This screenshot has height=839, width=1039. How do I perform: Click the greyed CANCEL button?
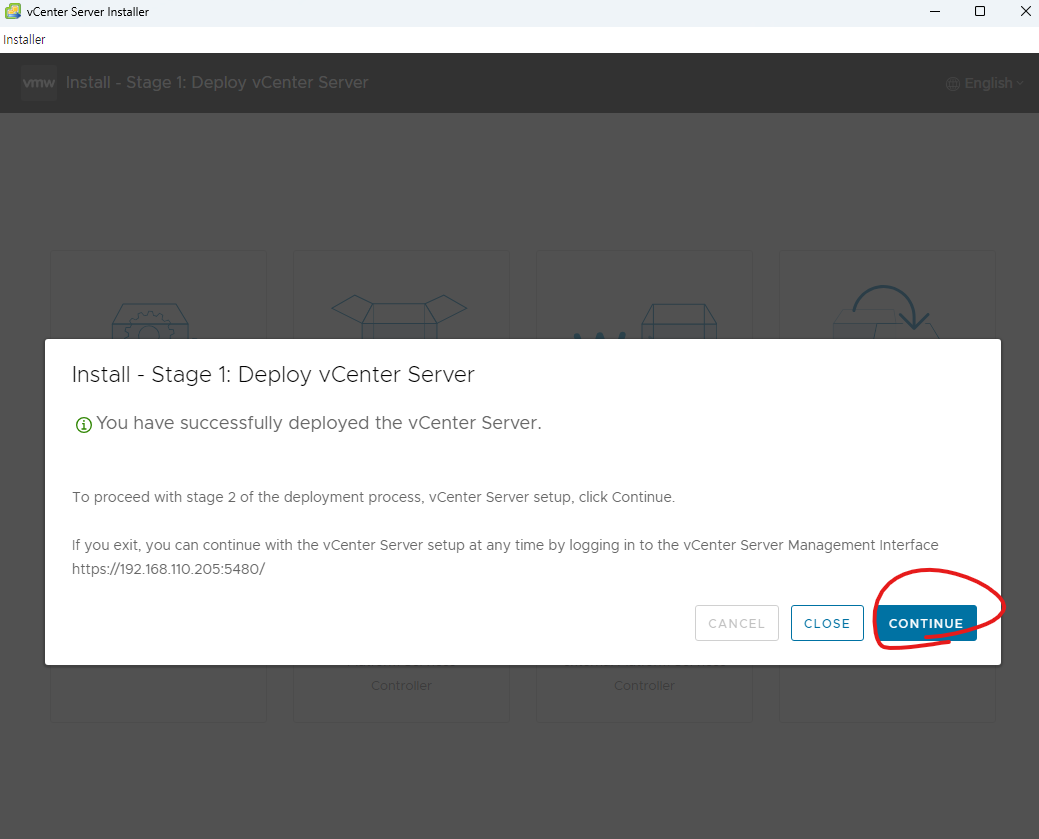(x=736, y=623)
